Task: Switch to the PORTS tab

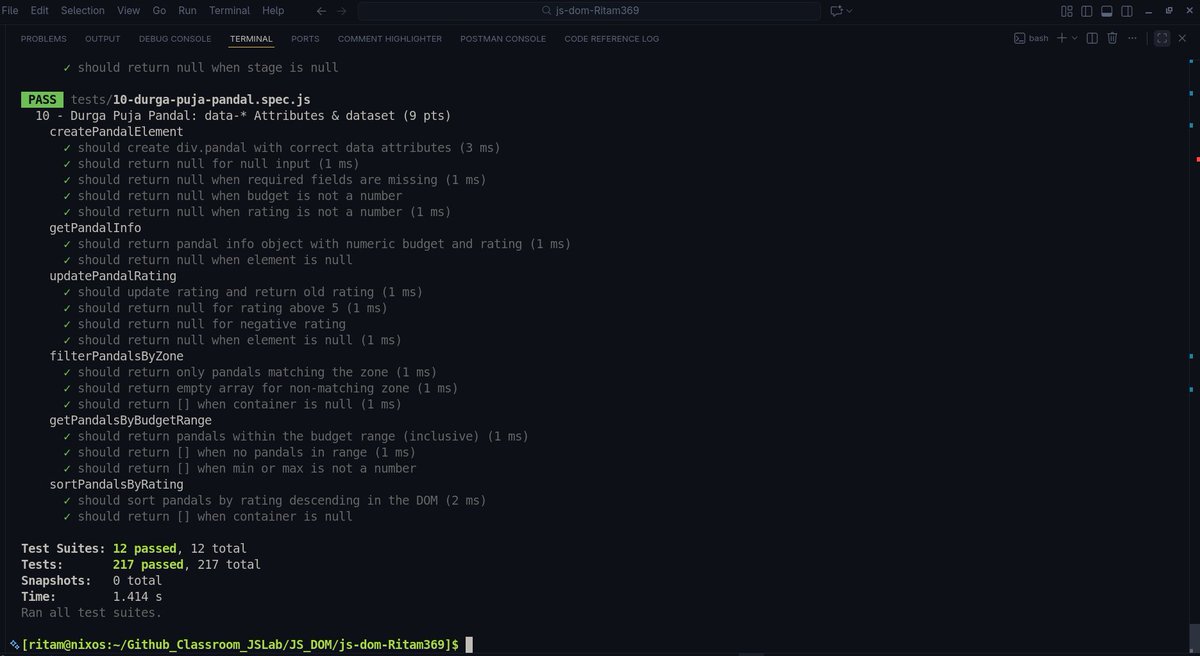Action: [305, 39]
